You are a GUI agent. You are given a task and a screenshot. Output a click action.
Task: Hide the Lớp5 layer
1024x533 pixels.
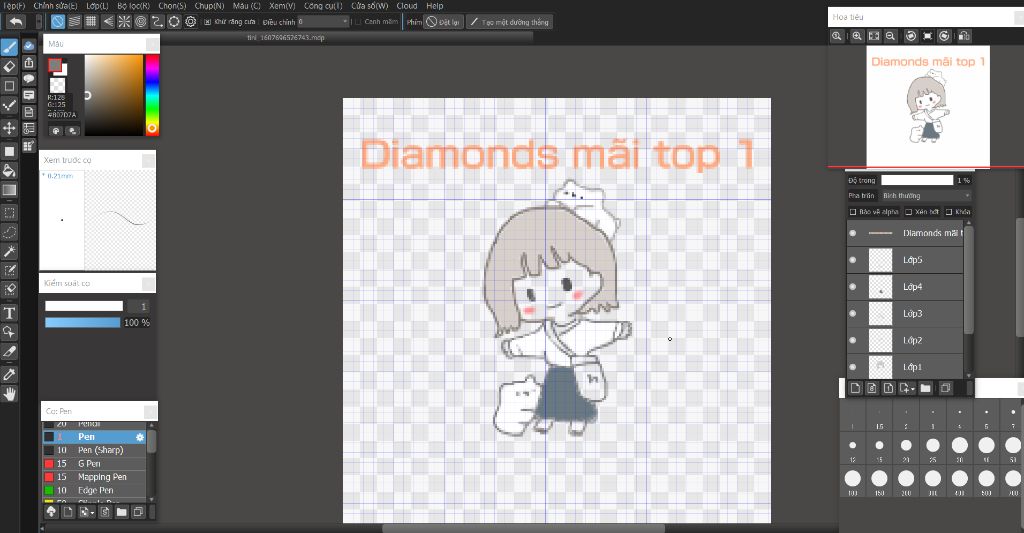click(x=852, y=260)
